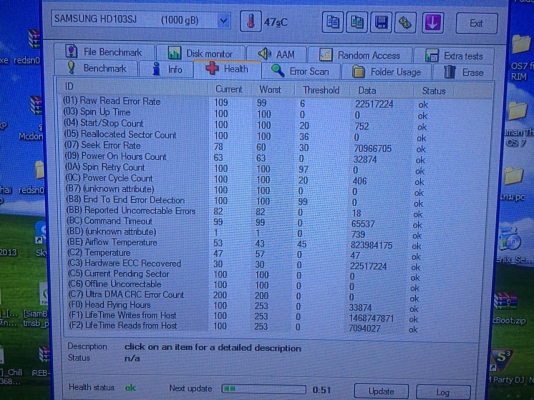Click the Next update progress bar
The width and height of the screenshot is (534, 400).
[264, 389]
